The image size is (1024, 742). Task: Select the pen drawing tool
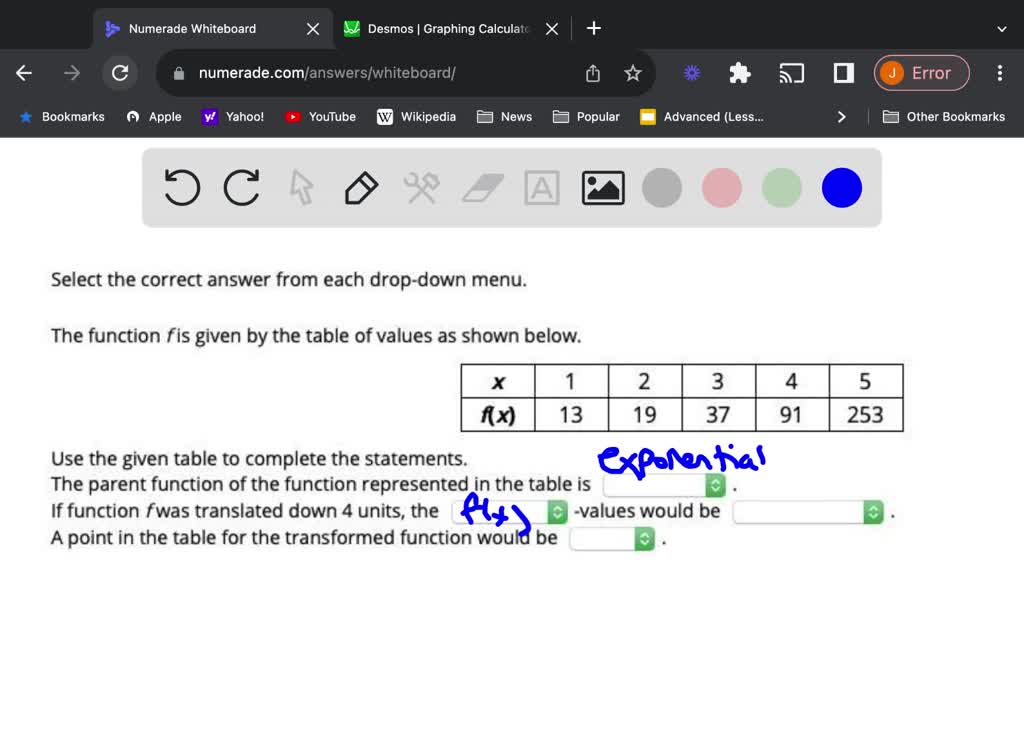point(361,187)
